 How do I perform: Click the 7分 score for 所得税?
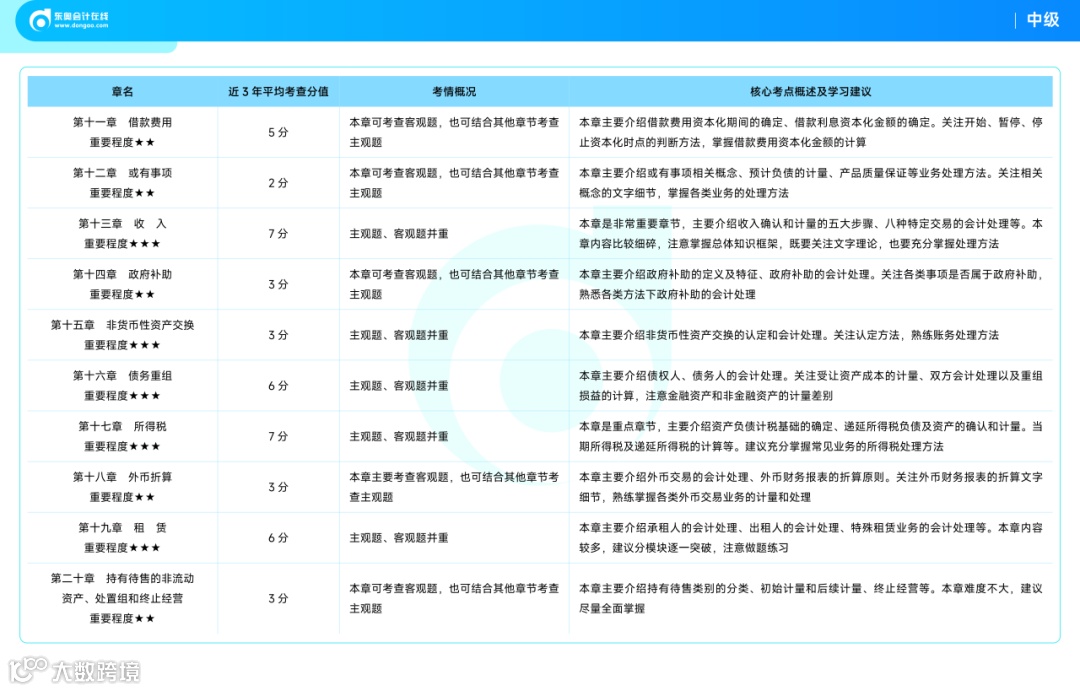point(278,436)
